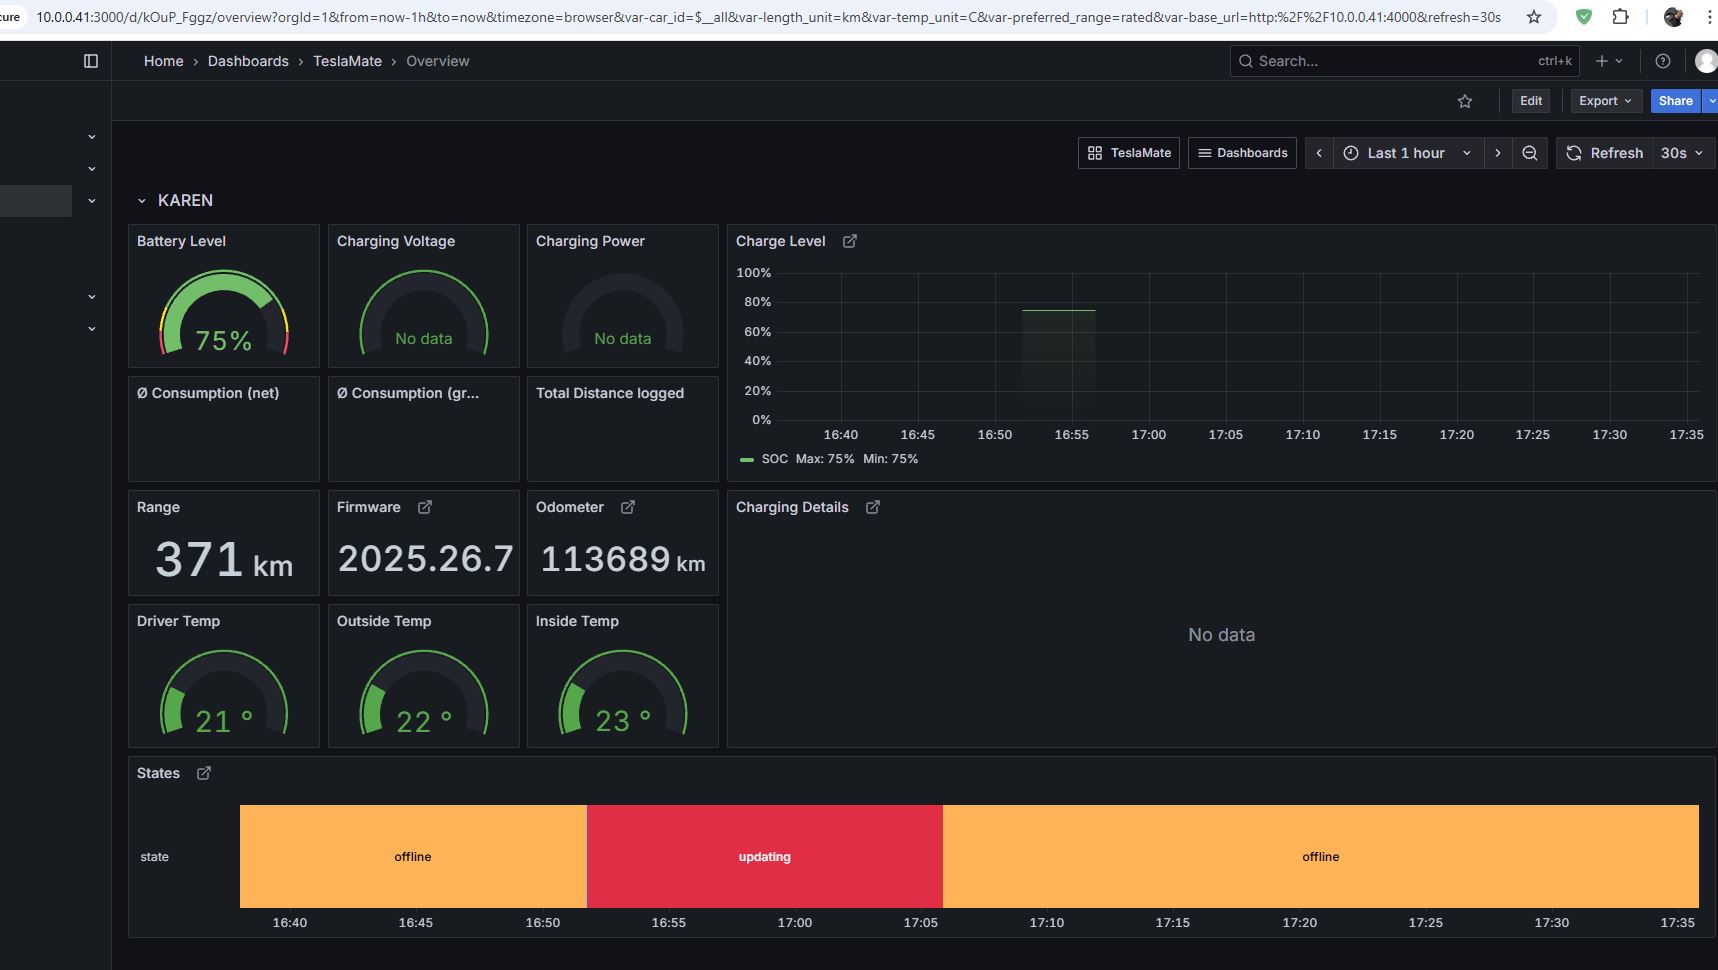Image resolution: width=1718 pixels, height=970 pixels.
Task: Click green SOC line in Charge Level chart
Action: coord(1058,311)
